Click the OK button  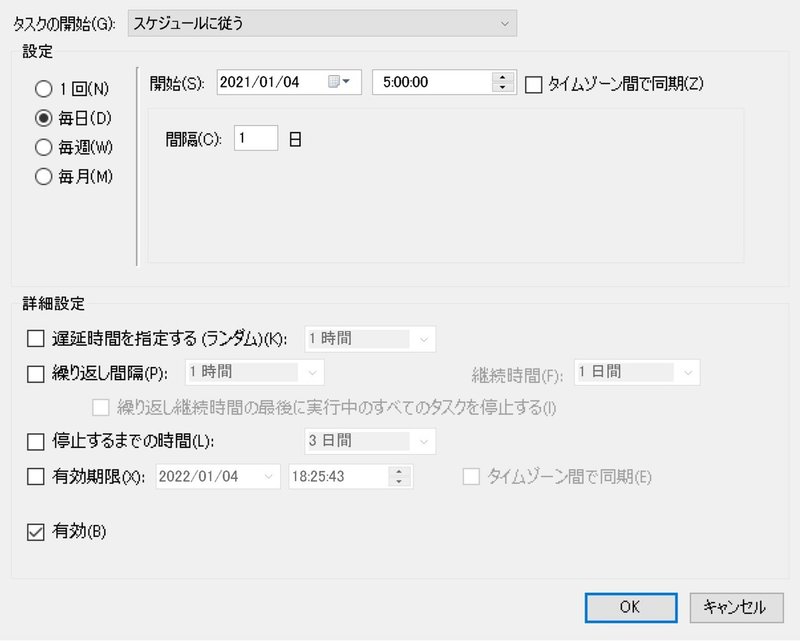629,607
